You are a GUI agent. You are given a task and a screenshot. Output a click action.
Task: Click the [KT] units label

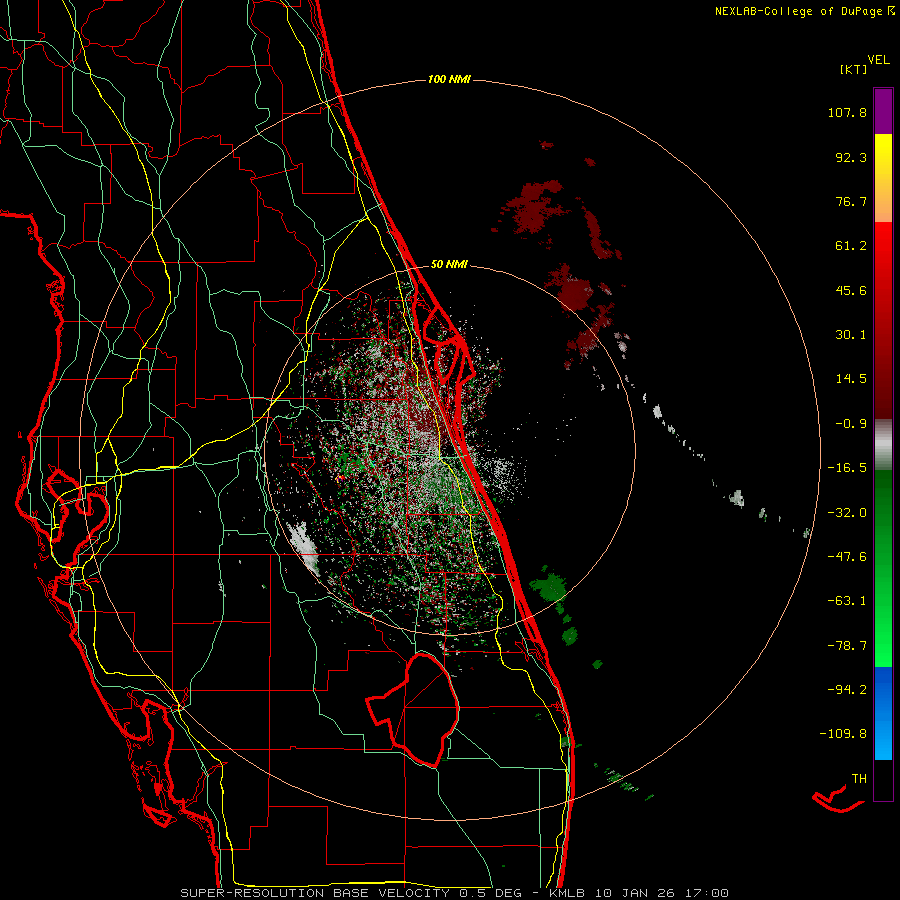click(x=854, y=69)
